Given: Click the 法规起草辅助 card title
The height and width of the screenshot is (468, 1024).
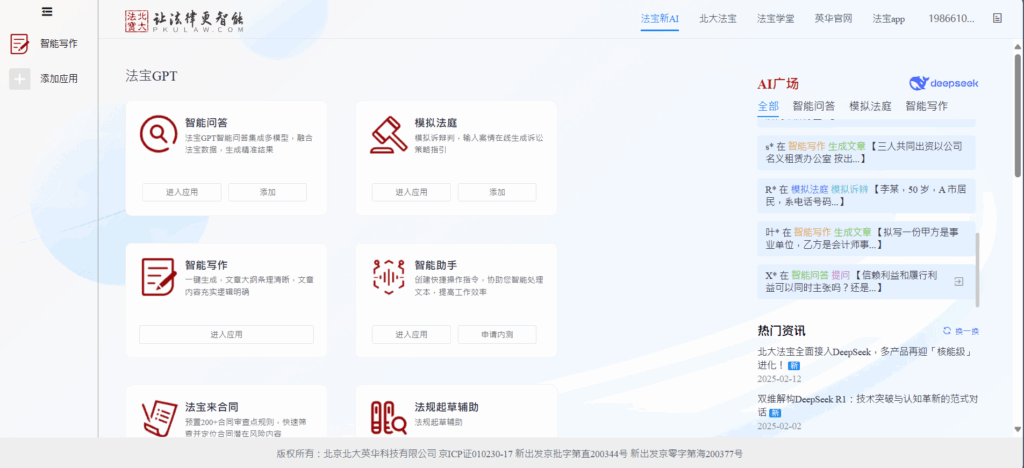Looking at the screenshot, I should tap(447, 407).
